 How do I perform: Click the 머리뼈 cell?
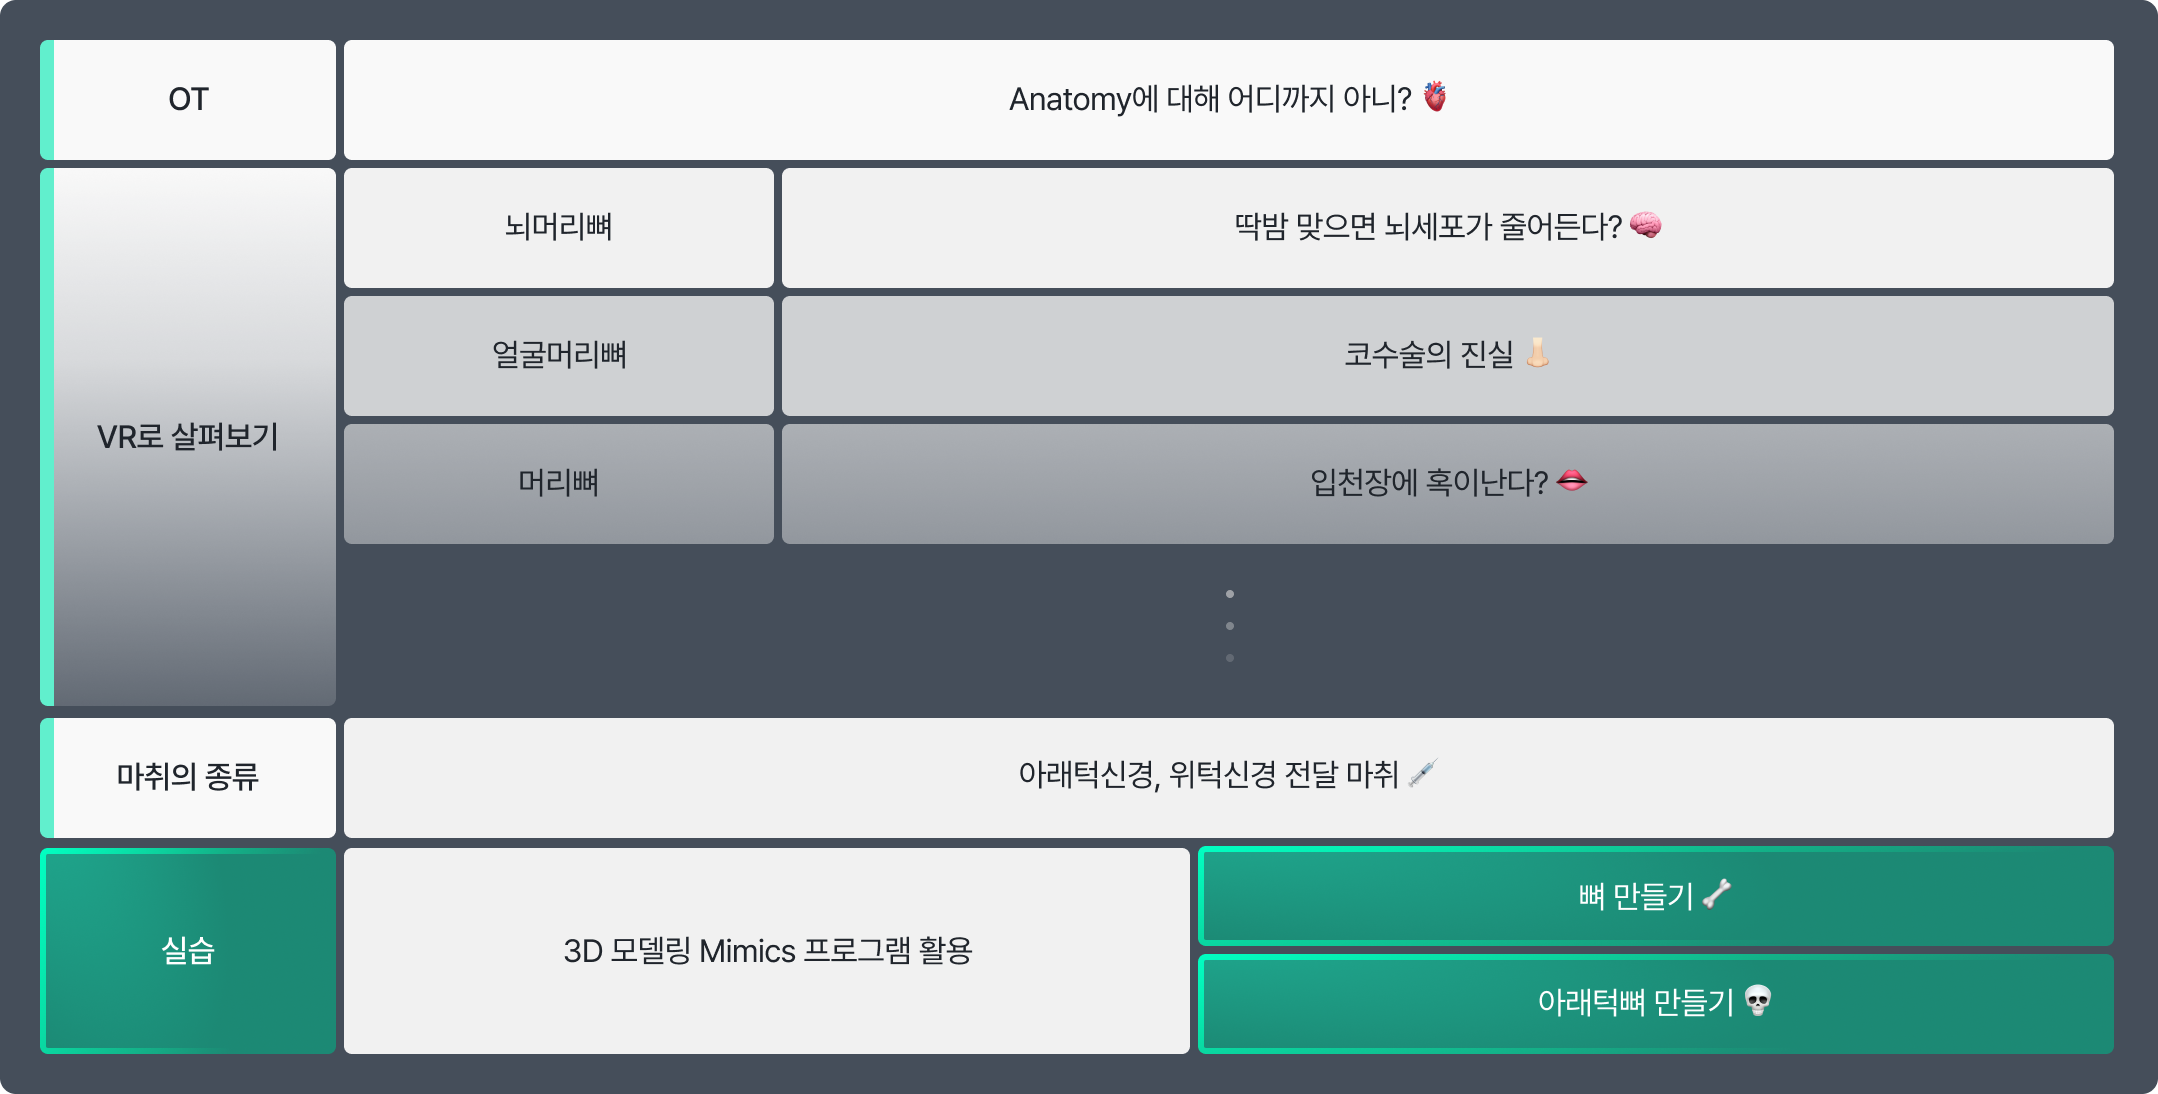coord(559,484)
